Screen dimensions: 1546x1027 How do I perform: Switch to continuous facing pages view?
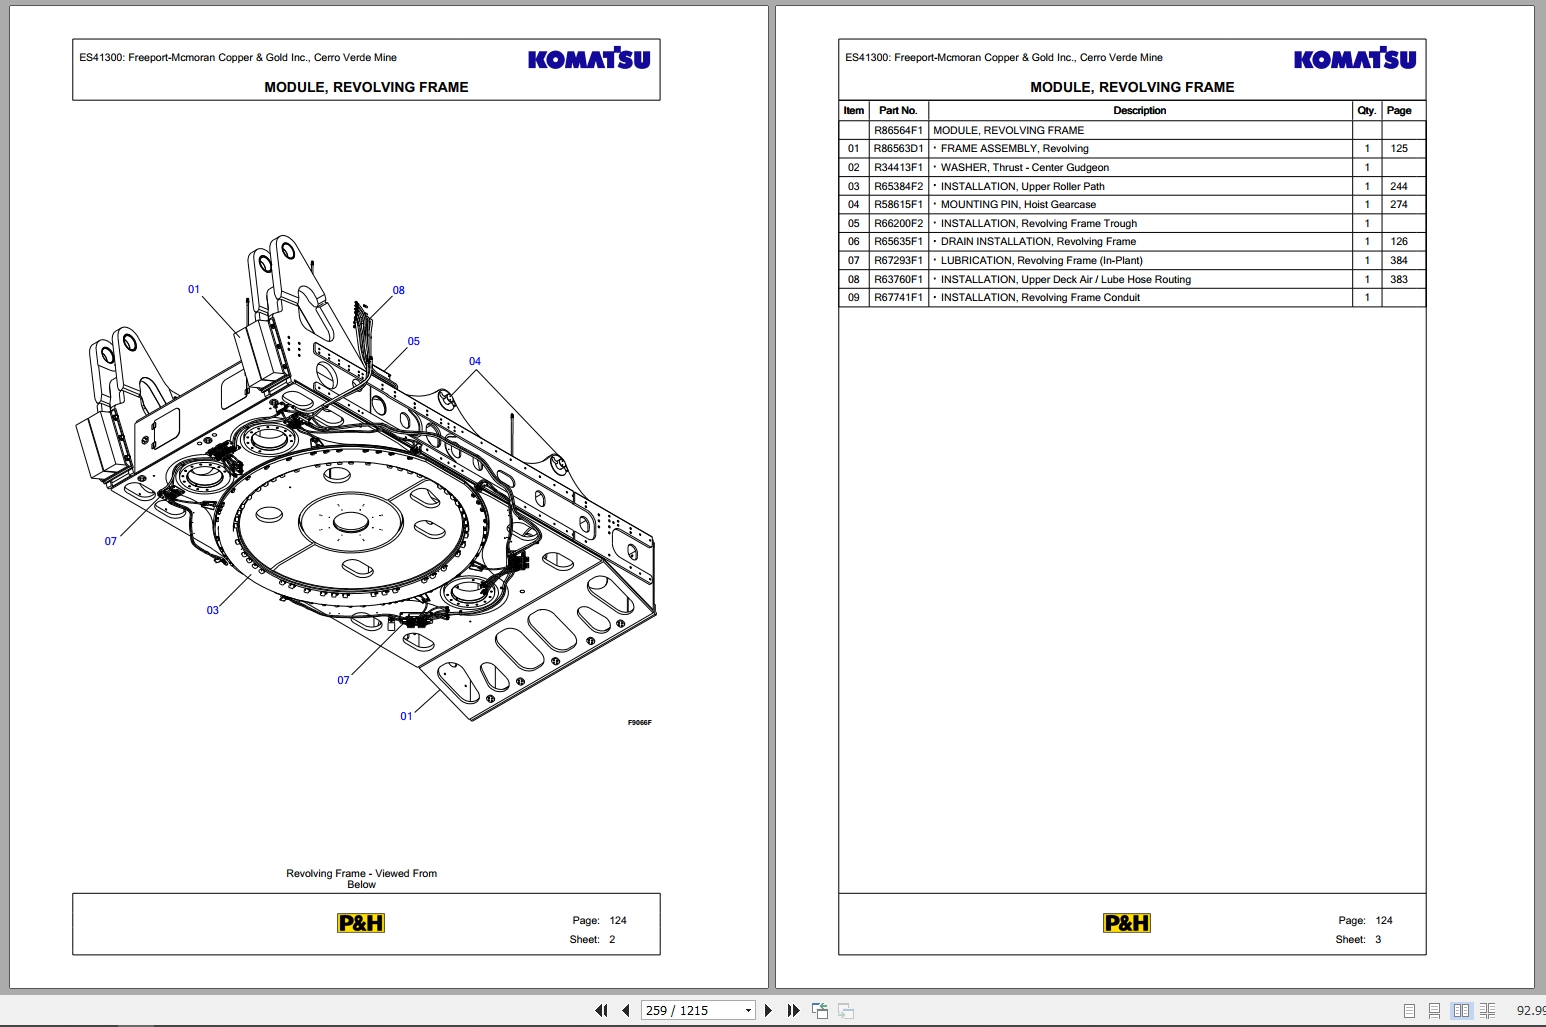(1487, 1011)
